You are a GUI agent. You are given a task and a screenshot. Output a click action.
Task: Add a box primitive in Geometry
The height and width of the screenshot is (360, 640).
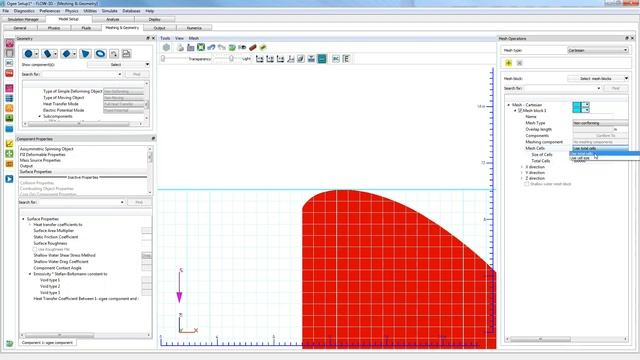tap(66, 53)
